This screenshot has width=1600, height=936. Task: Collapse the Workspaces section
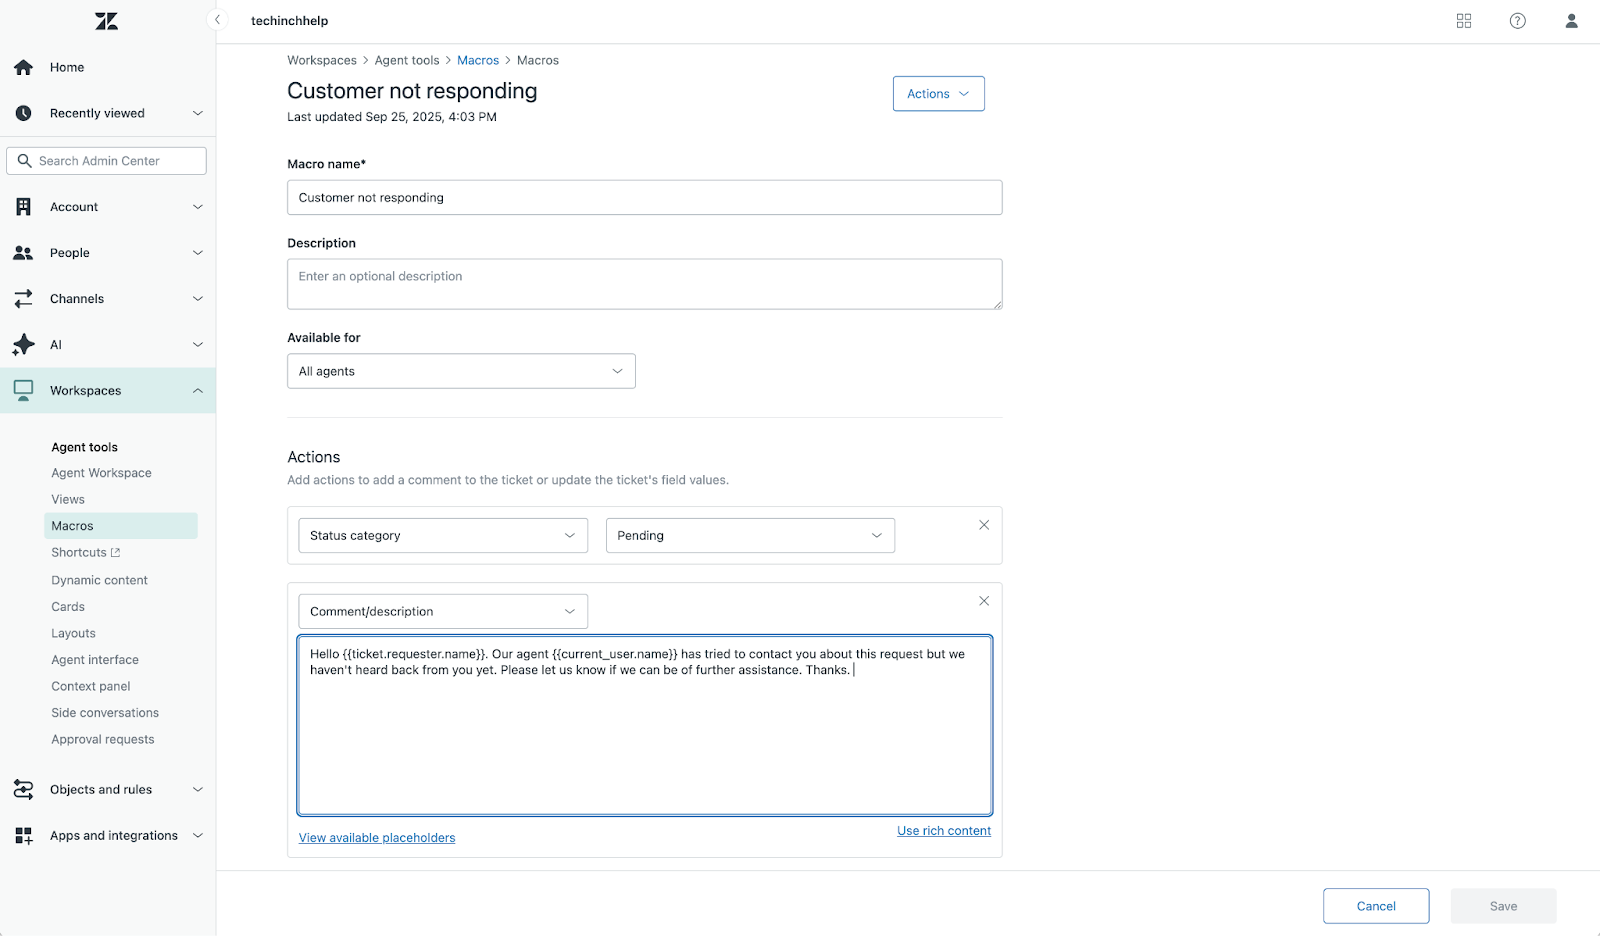(197, 390)
